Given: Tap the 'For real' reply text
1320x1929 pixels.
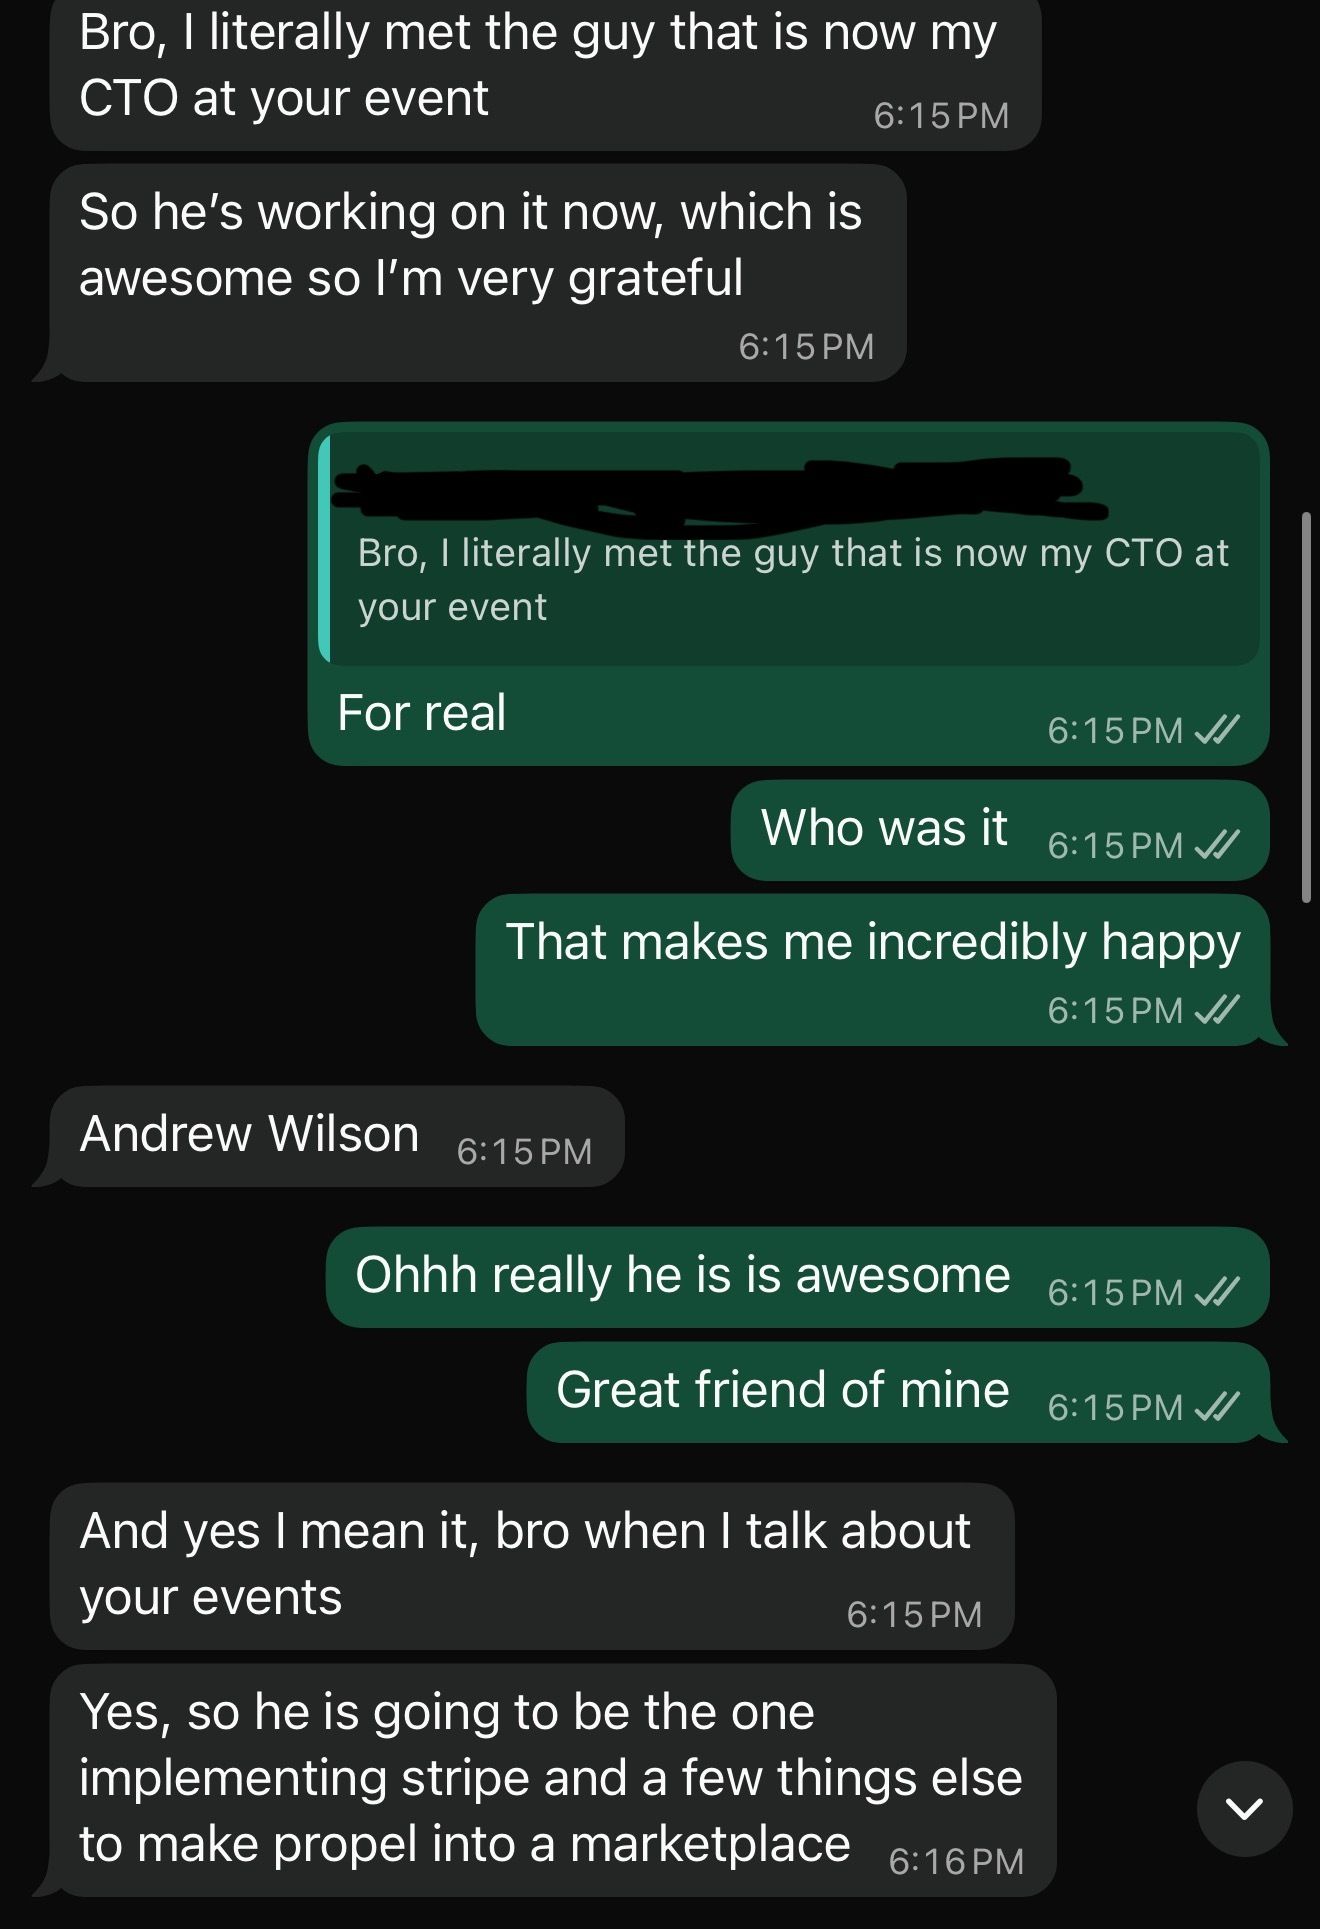Looking at the screenshot, I should point(422,713).
